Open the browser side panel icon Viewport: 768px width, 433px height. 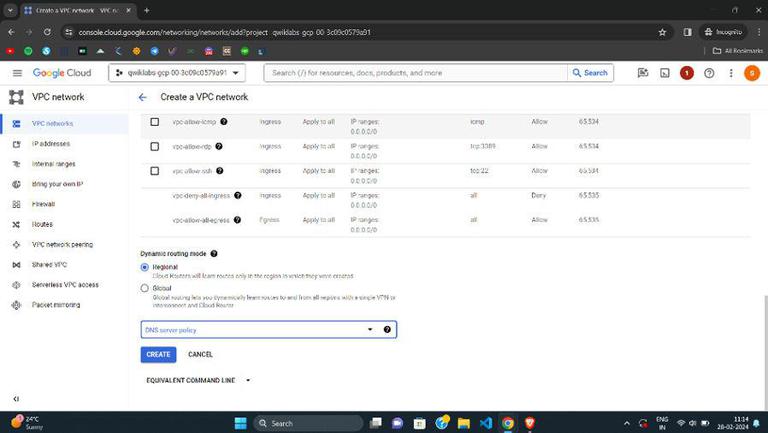click(688, 32)
